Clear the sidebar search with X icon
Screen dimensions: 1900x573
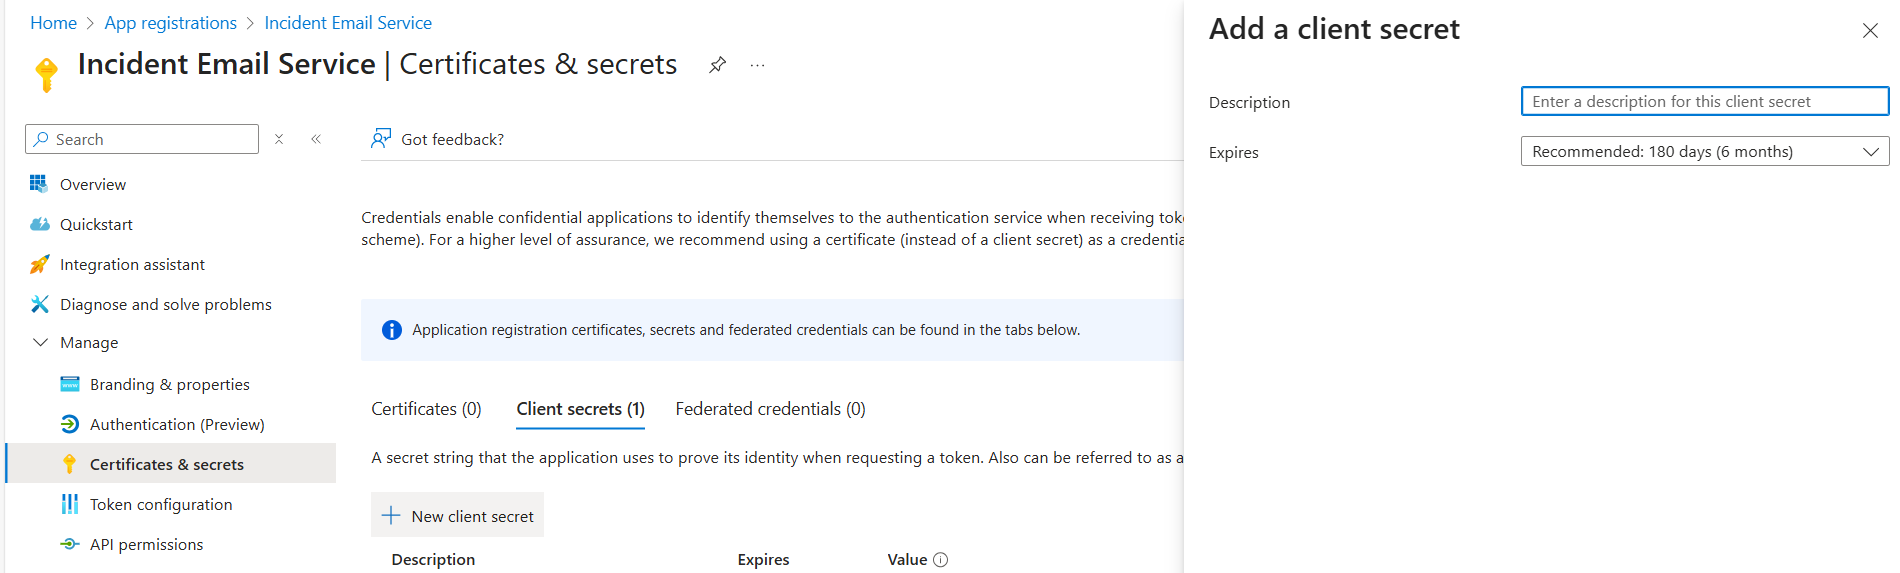pos(279,139)
